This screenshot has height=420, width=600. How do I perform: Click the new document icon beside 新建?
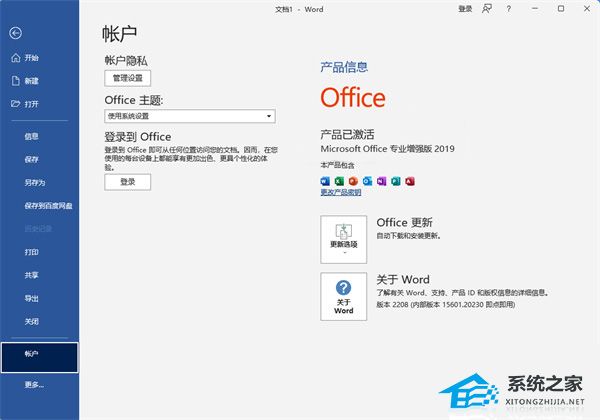pyautogui.click(x=15, y=81)
